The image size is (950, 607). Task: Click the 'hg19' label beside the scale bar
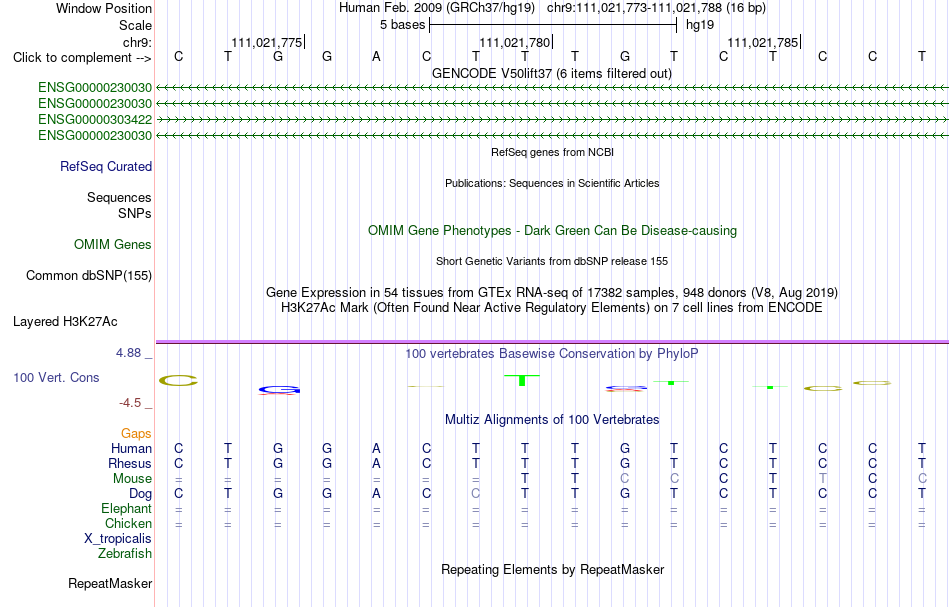(x=700, y=25)
